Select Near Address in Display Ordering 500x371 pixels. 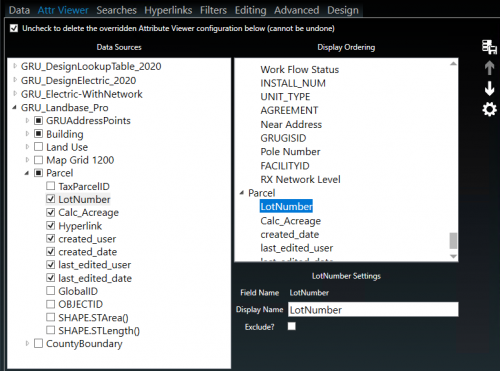click(291, 124)
